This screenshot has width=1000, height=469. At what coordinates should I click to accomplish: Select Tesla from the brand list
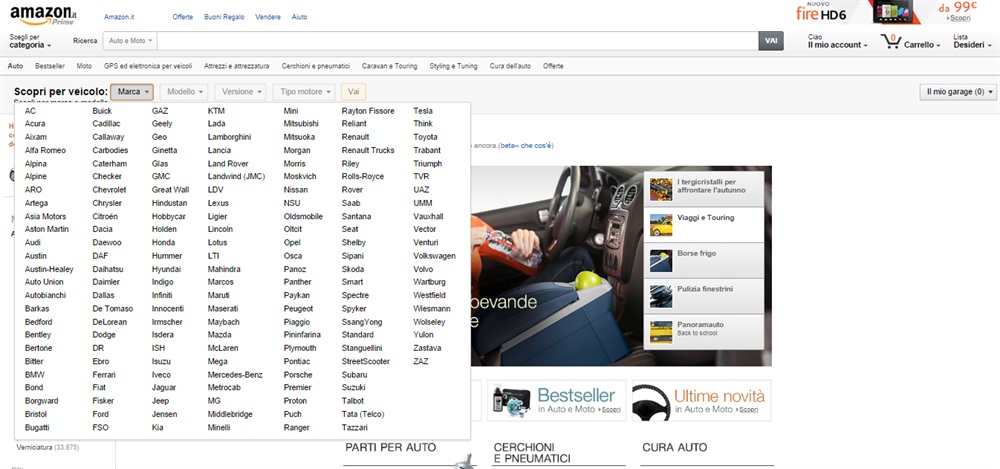[x=423, y=111]
